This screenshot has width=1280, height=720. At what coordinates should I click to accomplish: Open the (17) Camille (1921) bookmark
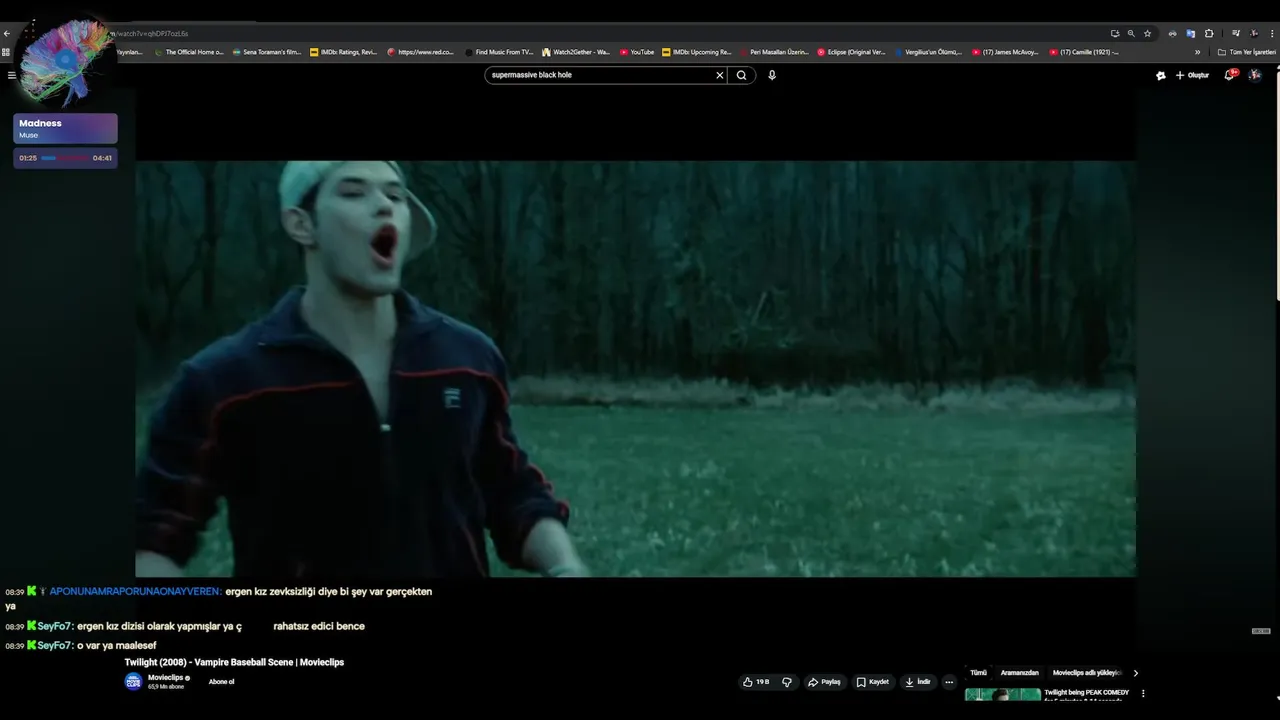pos(1083,52)
